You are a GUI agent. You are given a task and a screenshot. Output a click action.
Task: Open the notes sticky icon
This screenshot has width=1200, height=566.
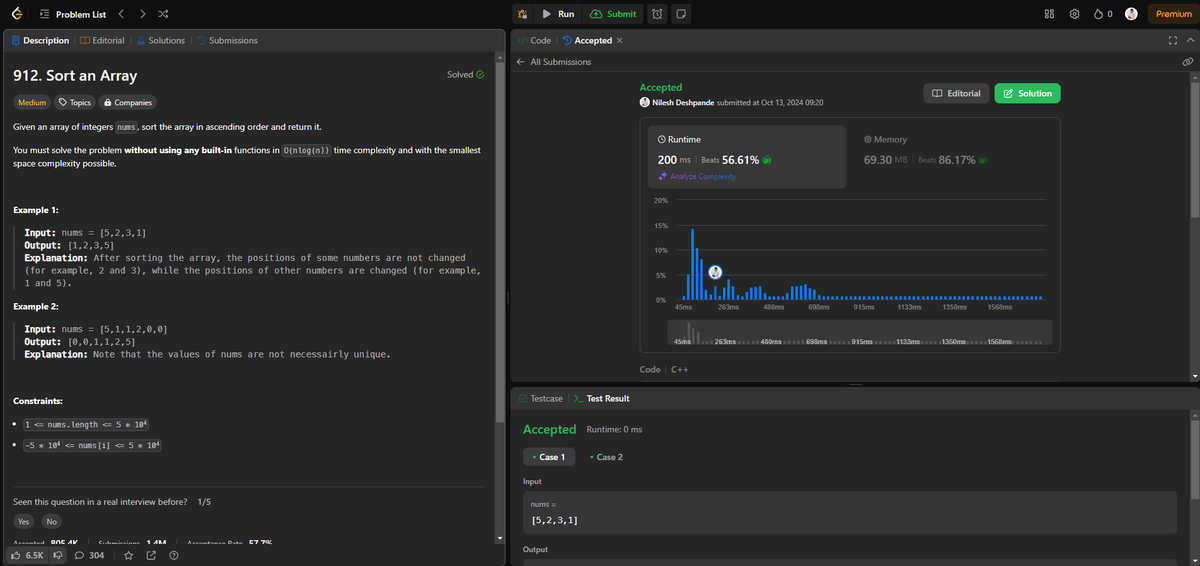[680, 14]
